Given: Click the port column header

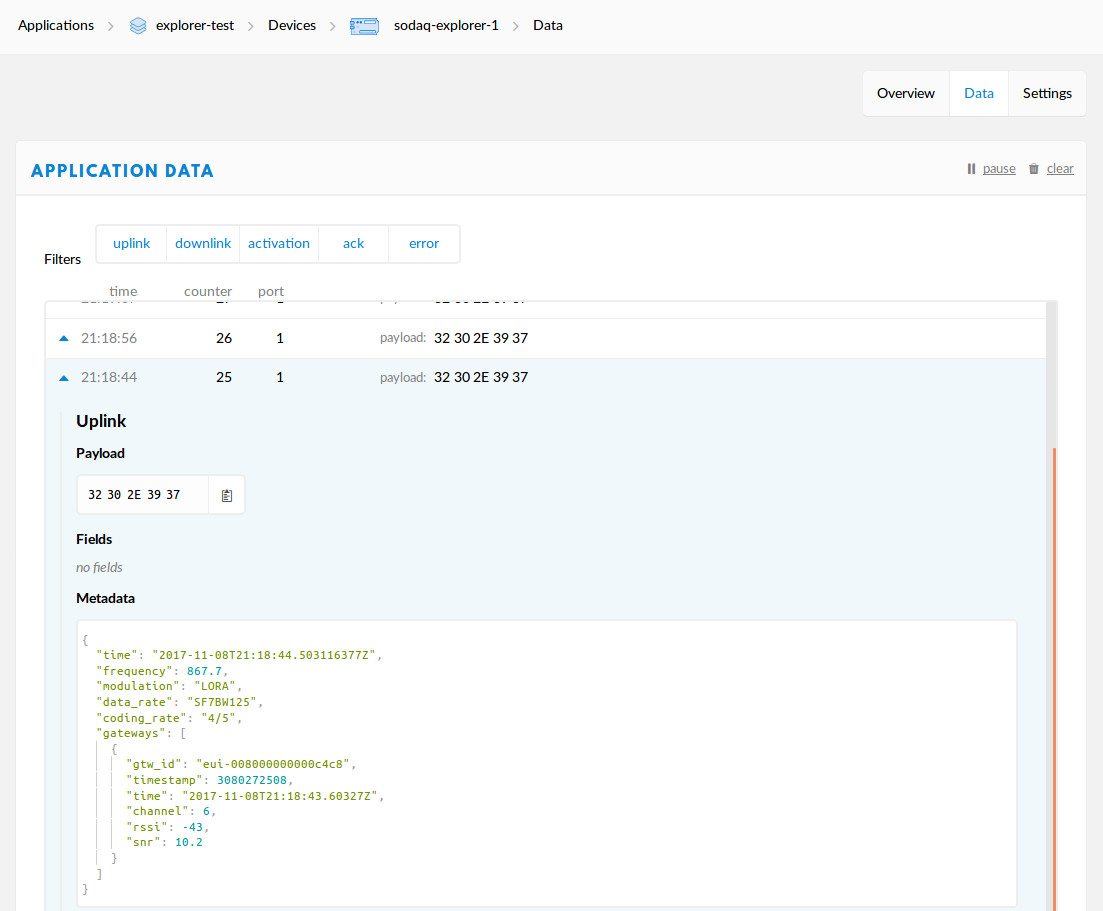Looking at the screenshot, I should point(271,291).
